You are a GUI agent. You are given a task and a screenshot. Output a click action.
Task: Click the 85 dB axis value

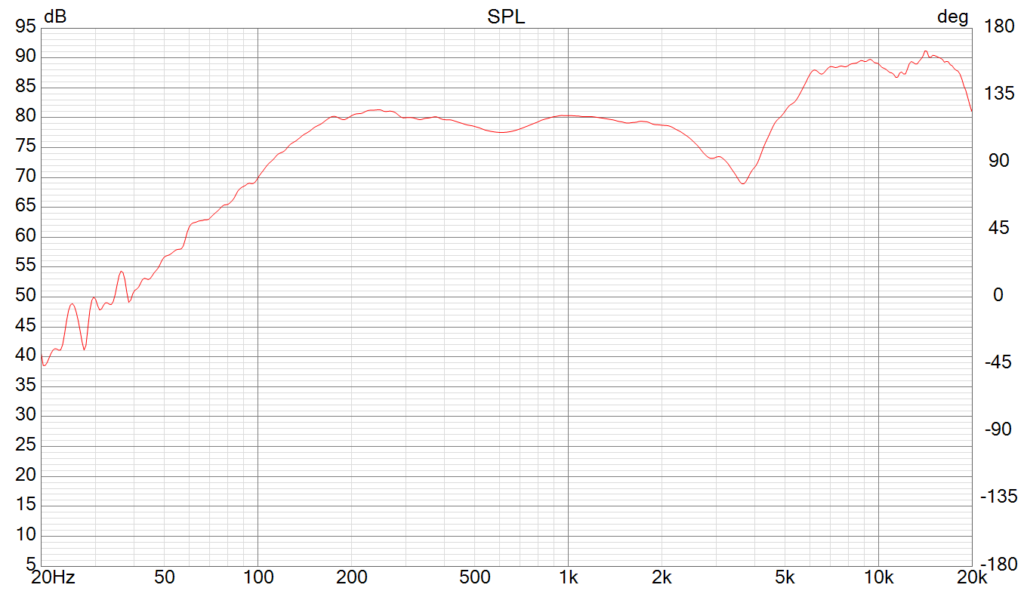point(25,86)
